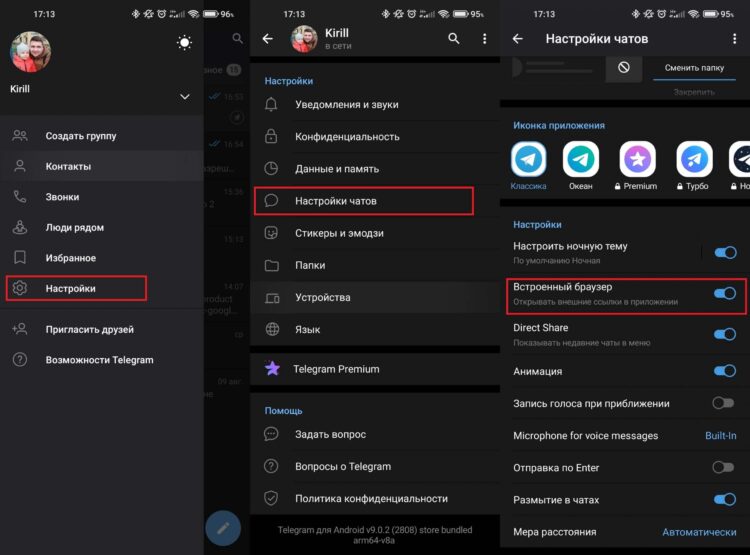Expand account list under Kirill name
Screen dimensions: 750x555
pos(184,97)
